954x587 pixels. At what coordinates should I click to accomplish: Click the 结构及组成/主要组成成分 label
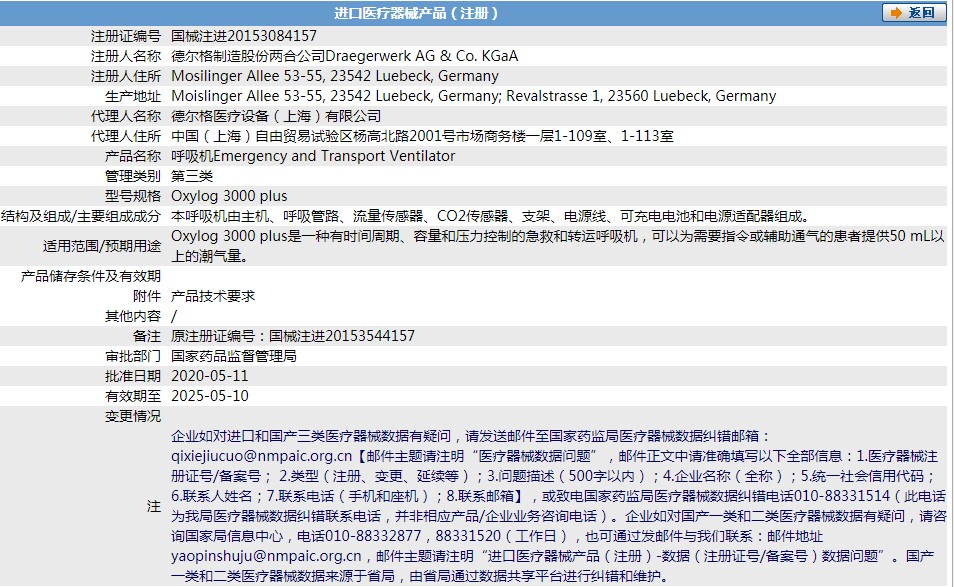coord(81,216)
